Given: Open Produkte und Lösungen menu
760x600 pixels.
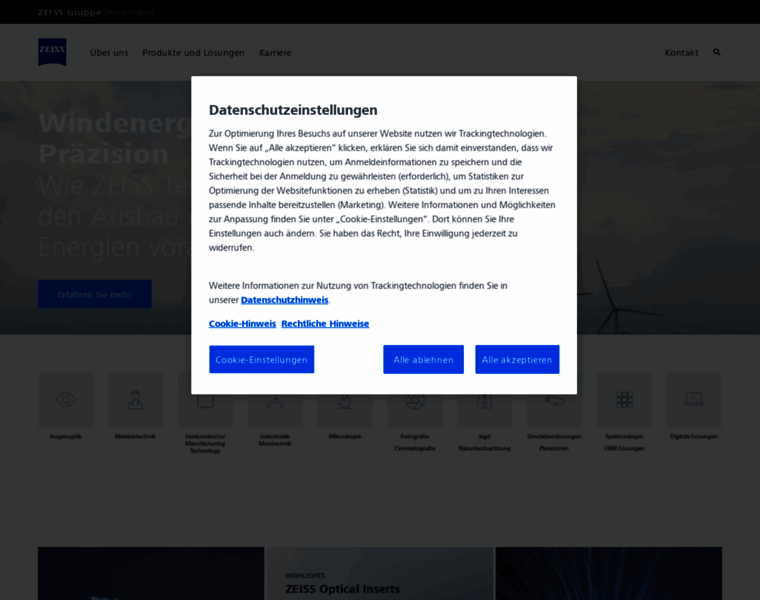Looking at the screenshot, I should [193, 53].
